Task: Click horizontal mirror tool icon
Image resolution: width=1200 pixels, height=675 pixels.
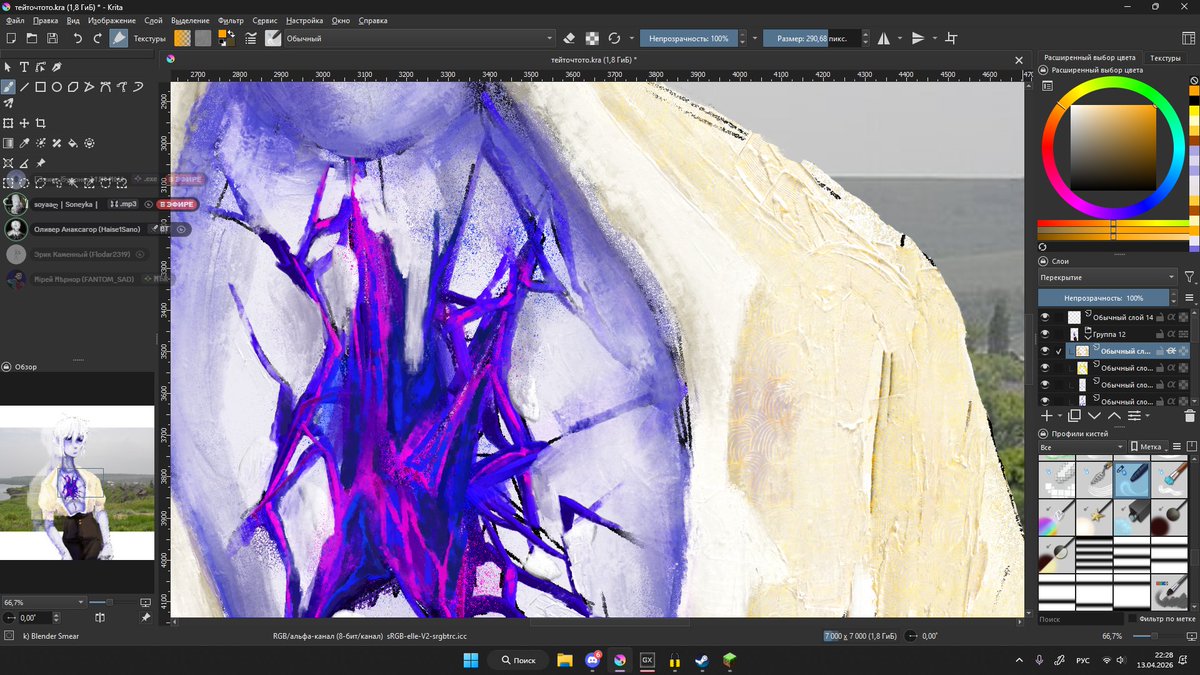Action: pos(884,38)
